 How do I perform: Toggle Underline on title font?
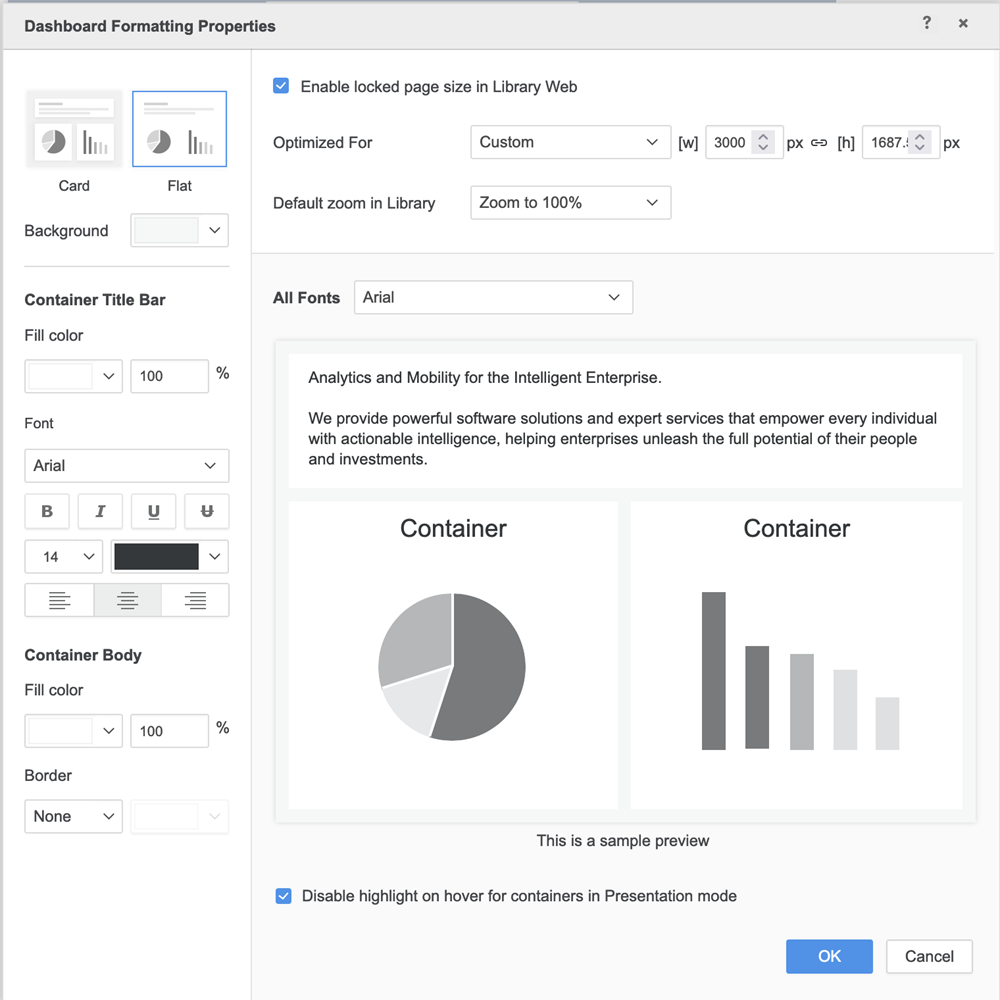click(x=153, y=511)
